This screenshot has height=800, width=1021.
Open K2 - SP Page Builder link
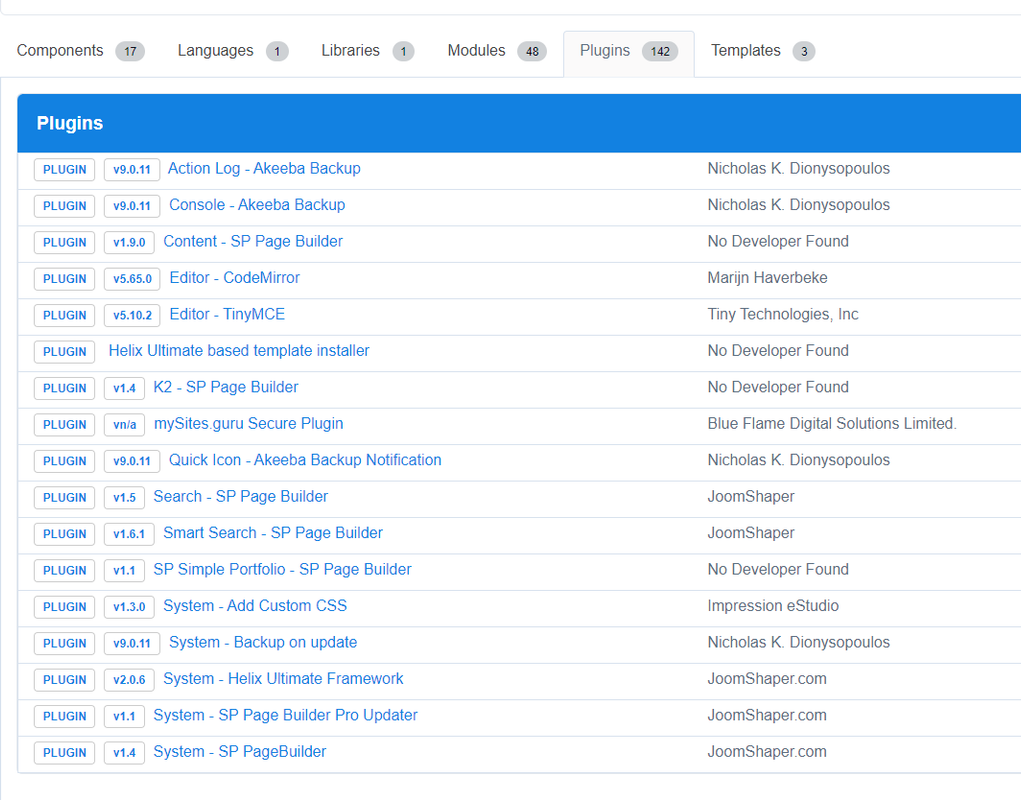click(226, 387)
